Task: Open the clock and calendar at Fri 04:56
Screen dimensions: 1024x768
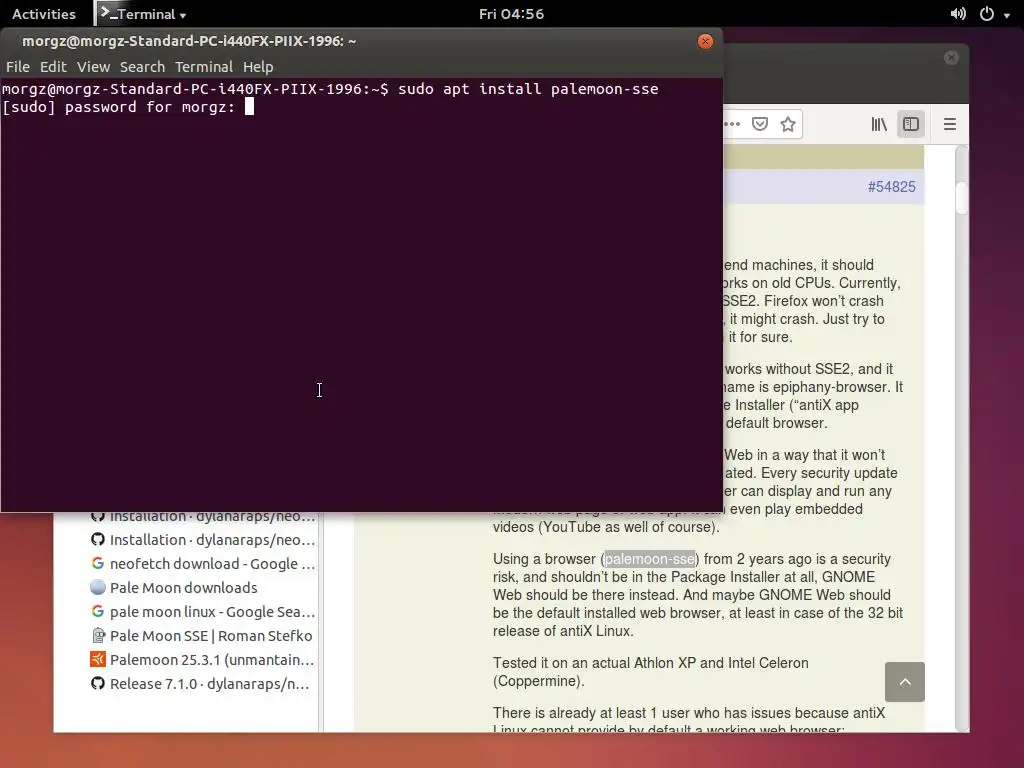Action: tap(511, 14)
